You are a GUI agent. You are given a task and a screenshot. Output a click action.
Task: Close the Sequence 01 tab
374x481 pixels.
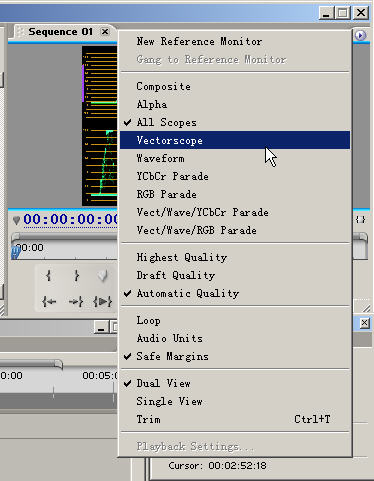(105, 32)
